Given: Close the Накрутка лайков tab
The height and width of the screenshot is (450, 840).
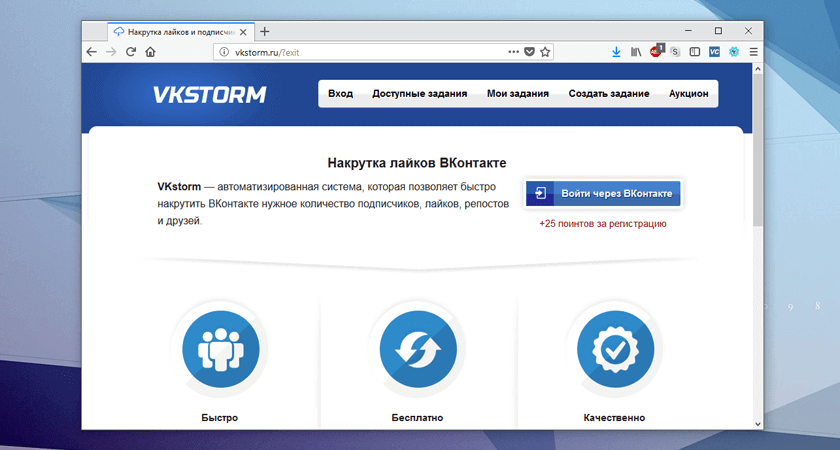Looking at the screenshot, I should coord(243,32).
